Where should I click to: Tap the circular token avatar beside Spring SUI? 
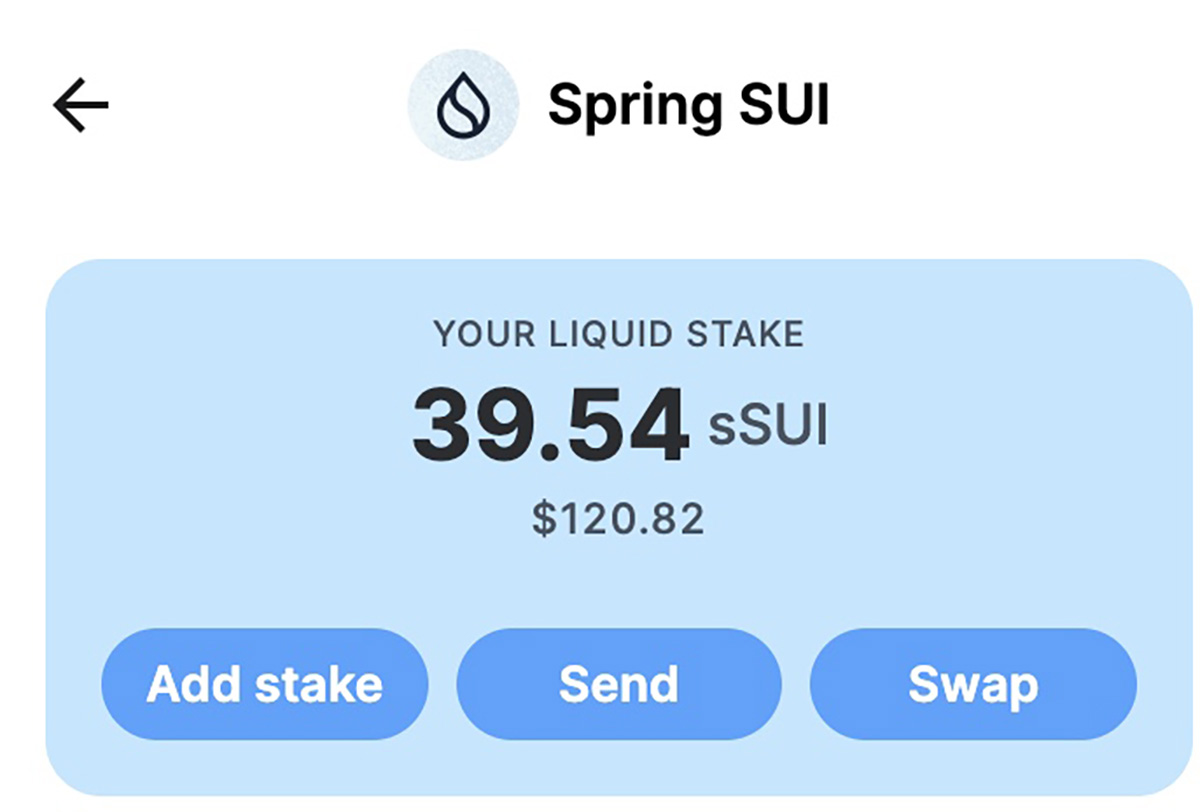463,105
